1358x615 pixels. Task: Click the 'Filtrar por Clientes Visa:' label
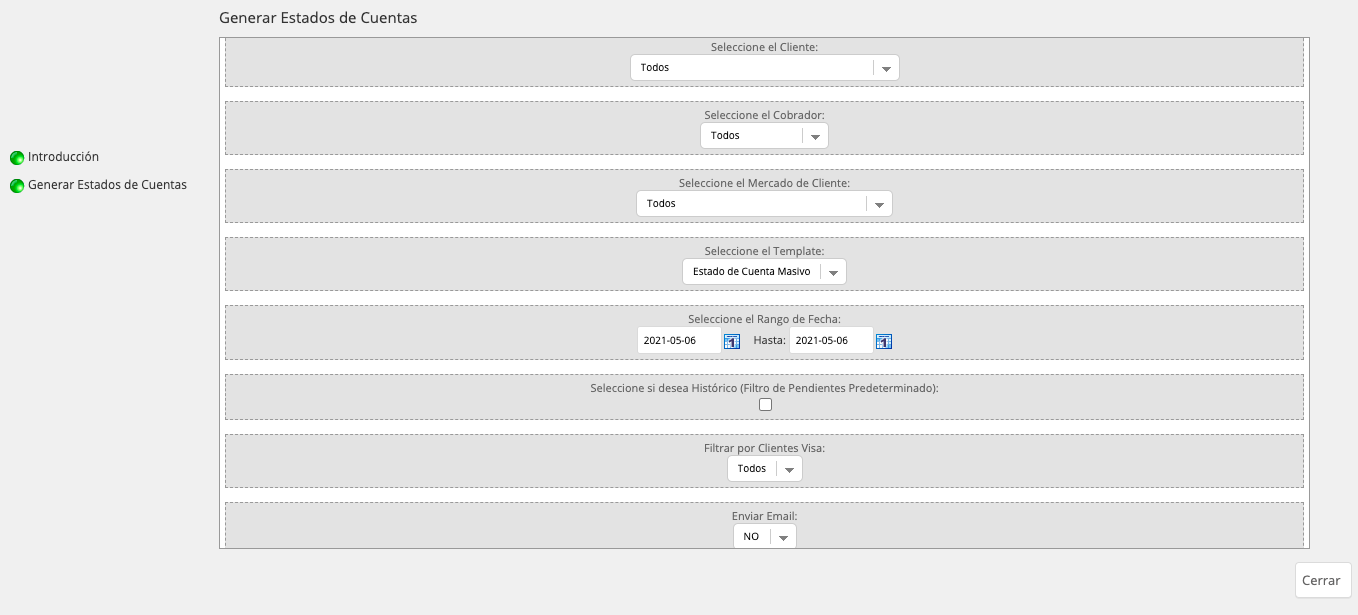coord(765,448)
